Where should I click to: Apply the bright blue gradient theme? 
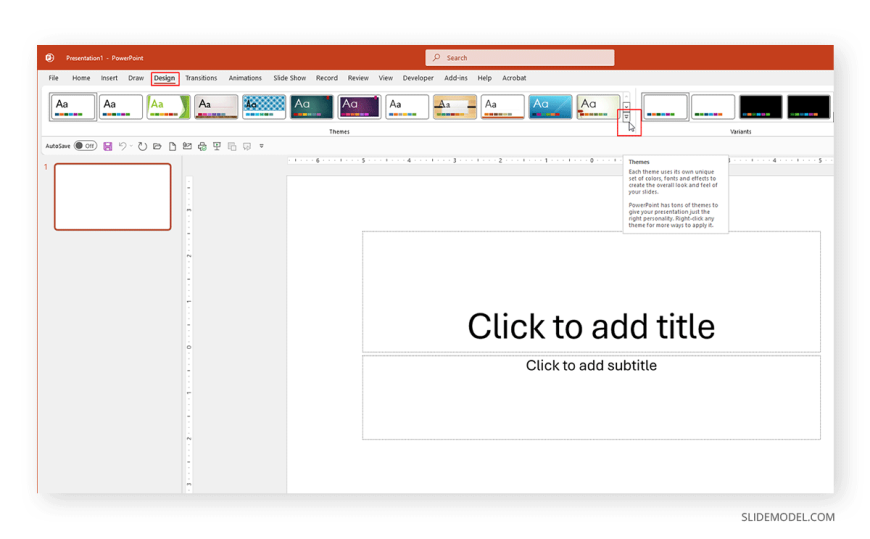click(550, 107)
